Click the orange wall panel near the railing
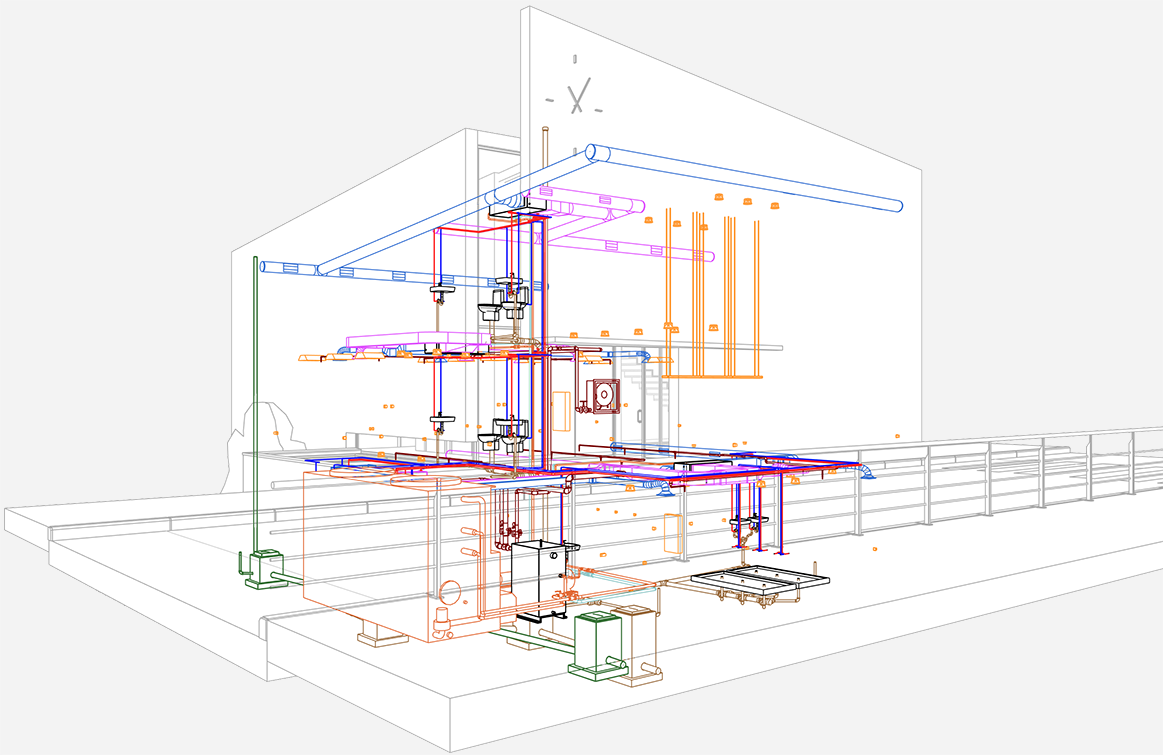The width and height of the screenshot is (1163, 755). point(672,533)
